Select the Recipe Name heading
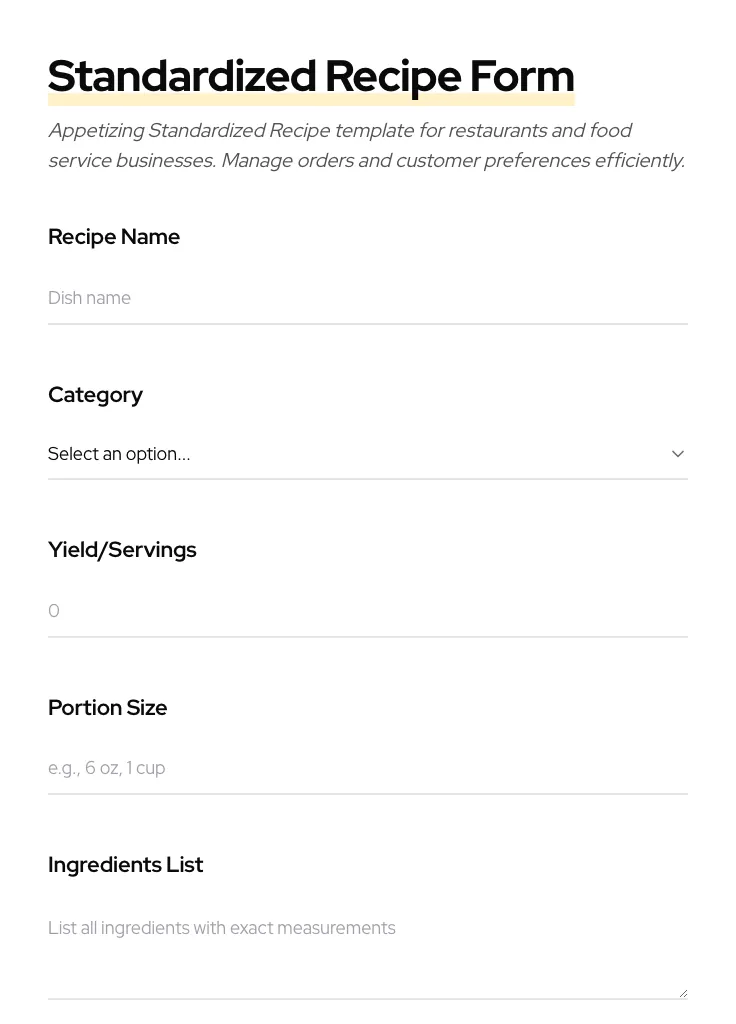736x1024 pixels. point(114,237)
